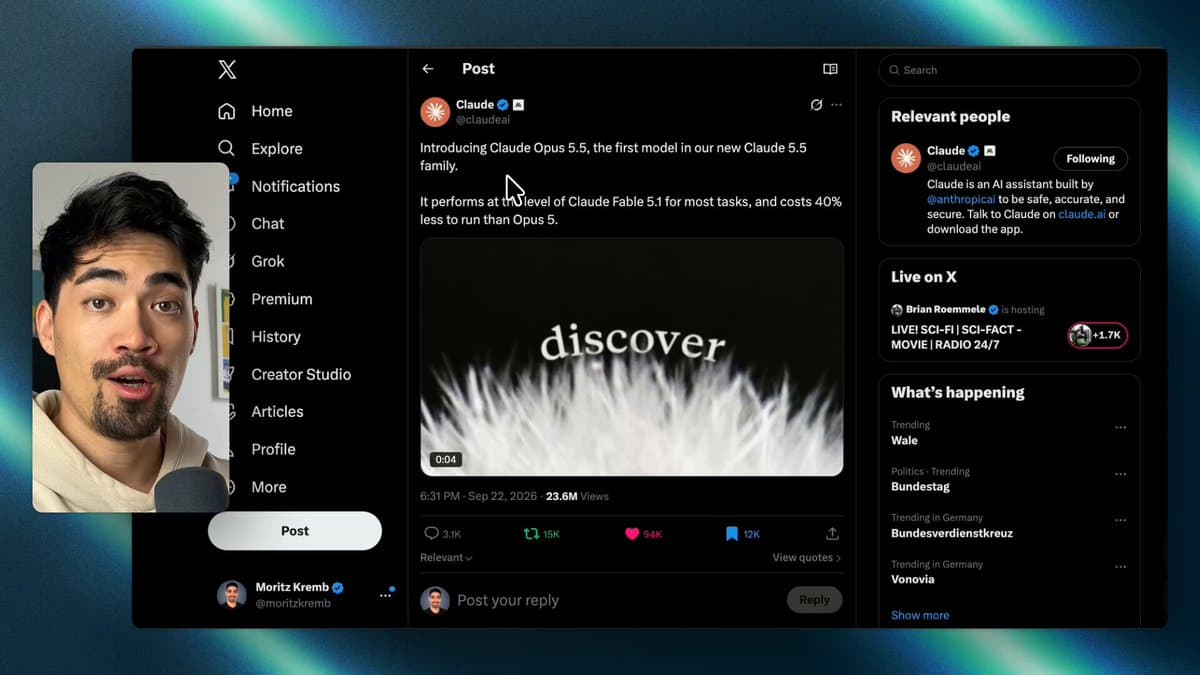Image resolution: width=1200 pixels, height=675 pixels.
Task: Open the Wale trending topic
Action: point(904,440)
